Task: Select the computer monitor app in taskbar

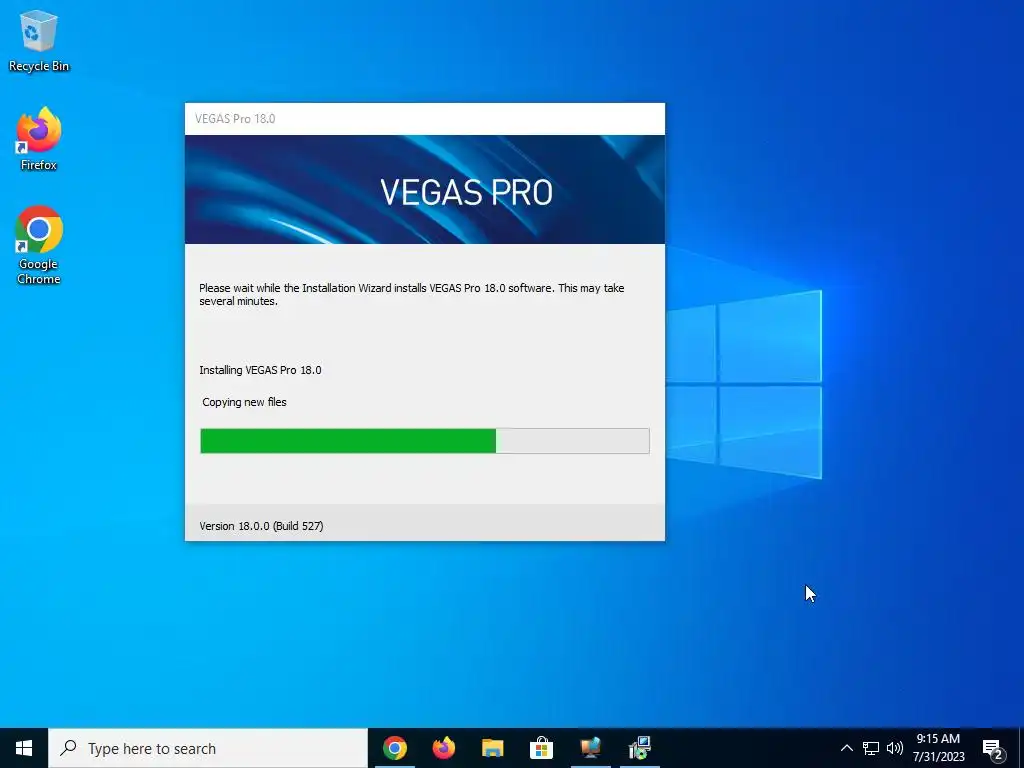Action: click(590, 748)
